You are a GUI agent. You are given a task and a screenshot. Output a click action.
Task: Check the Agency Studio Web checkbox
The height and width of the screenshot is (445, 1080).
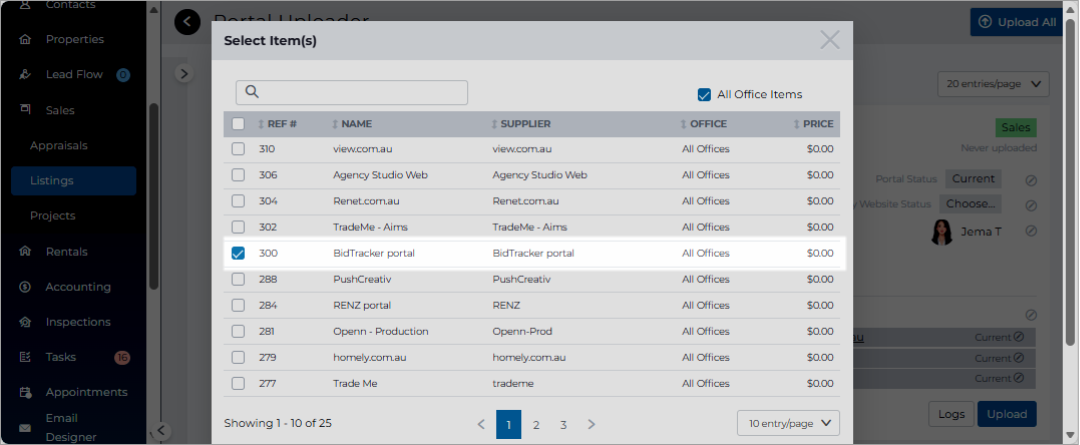[x=238, y=175]
